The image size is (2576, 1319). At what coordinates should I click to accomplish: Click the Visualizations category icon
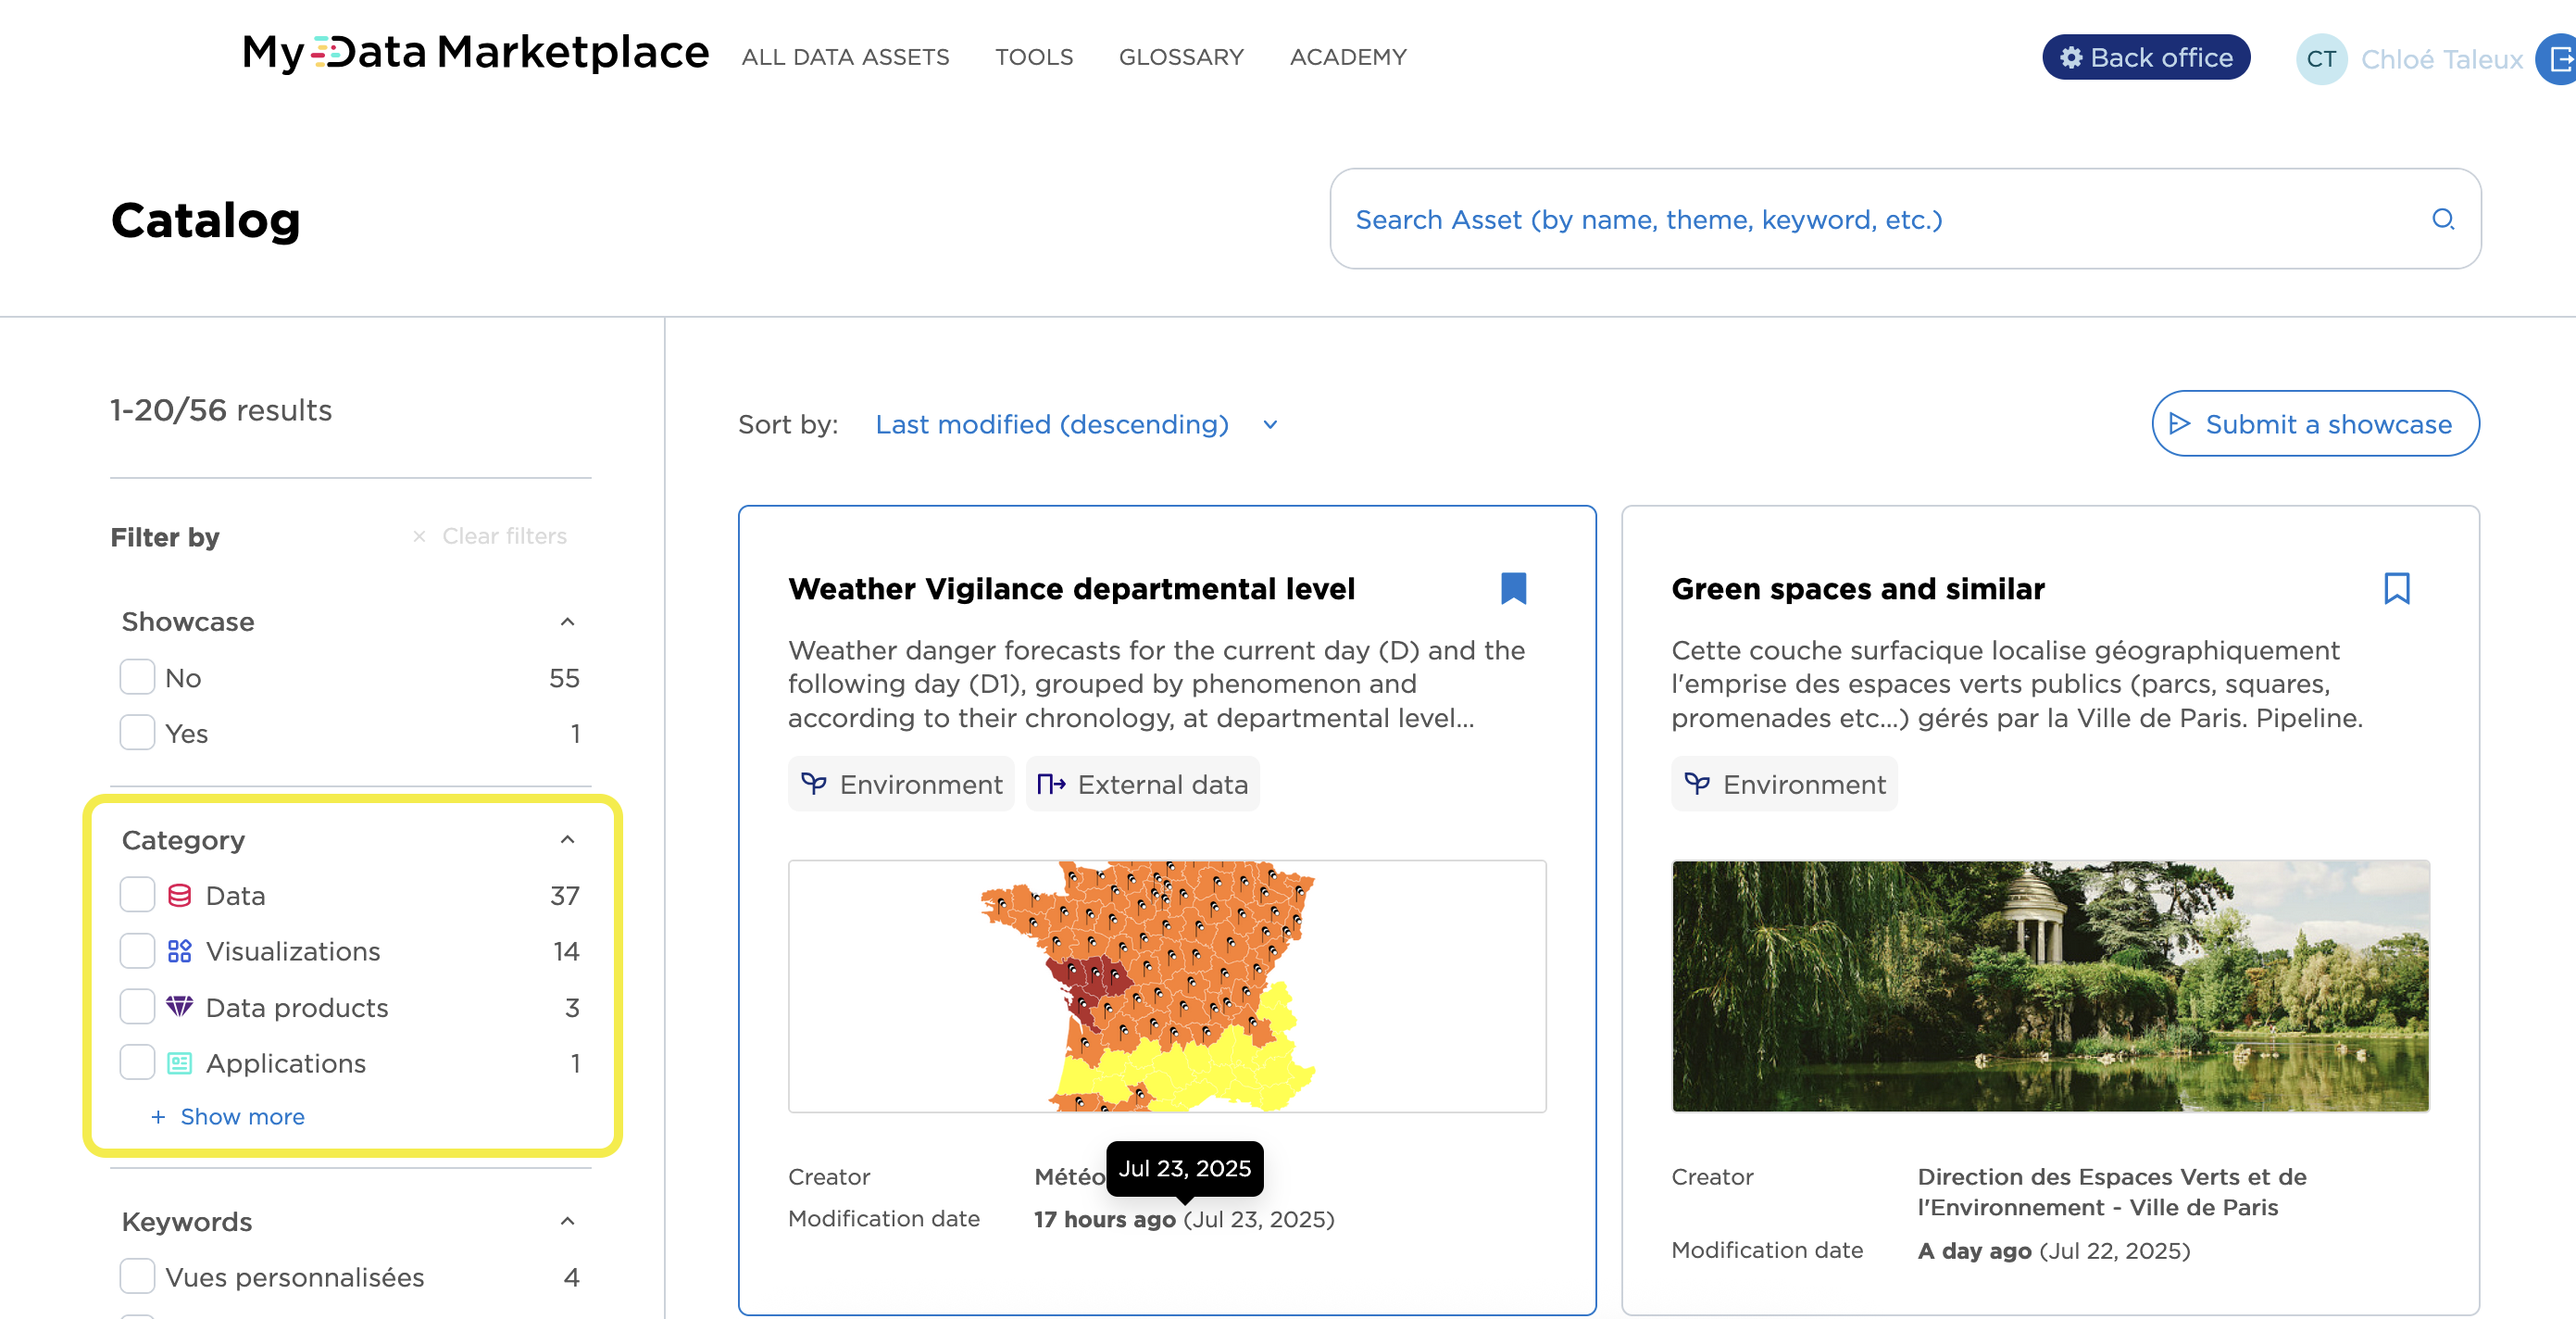click(179, 951)
